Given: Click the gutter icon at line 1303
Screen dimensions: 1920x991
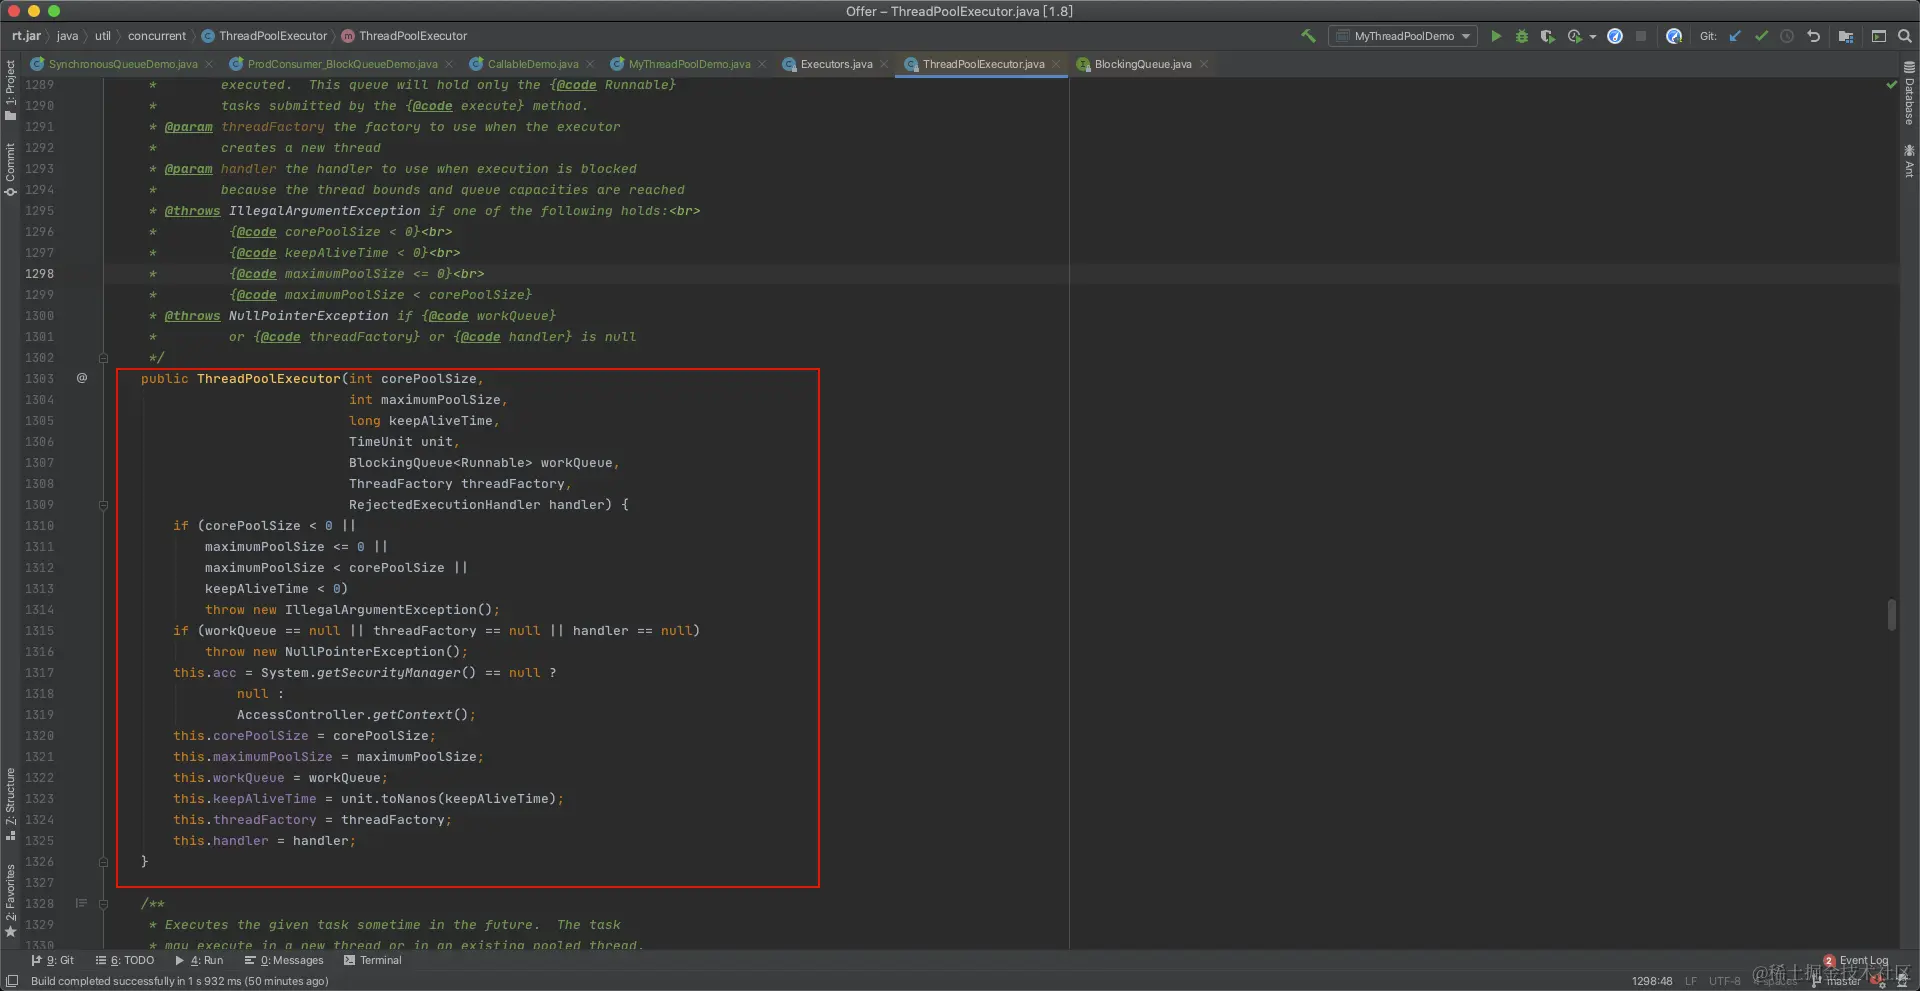Looking at the screenshot, I should (82, 378).
